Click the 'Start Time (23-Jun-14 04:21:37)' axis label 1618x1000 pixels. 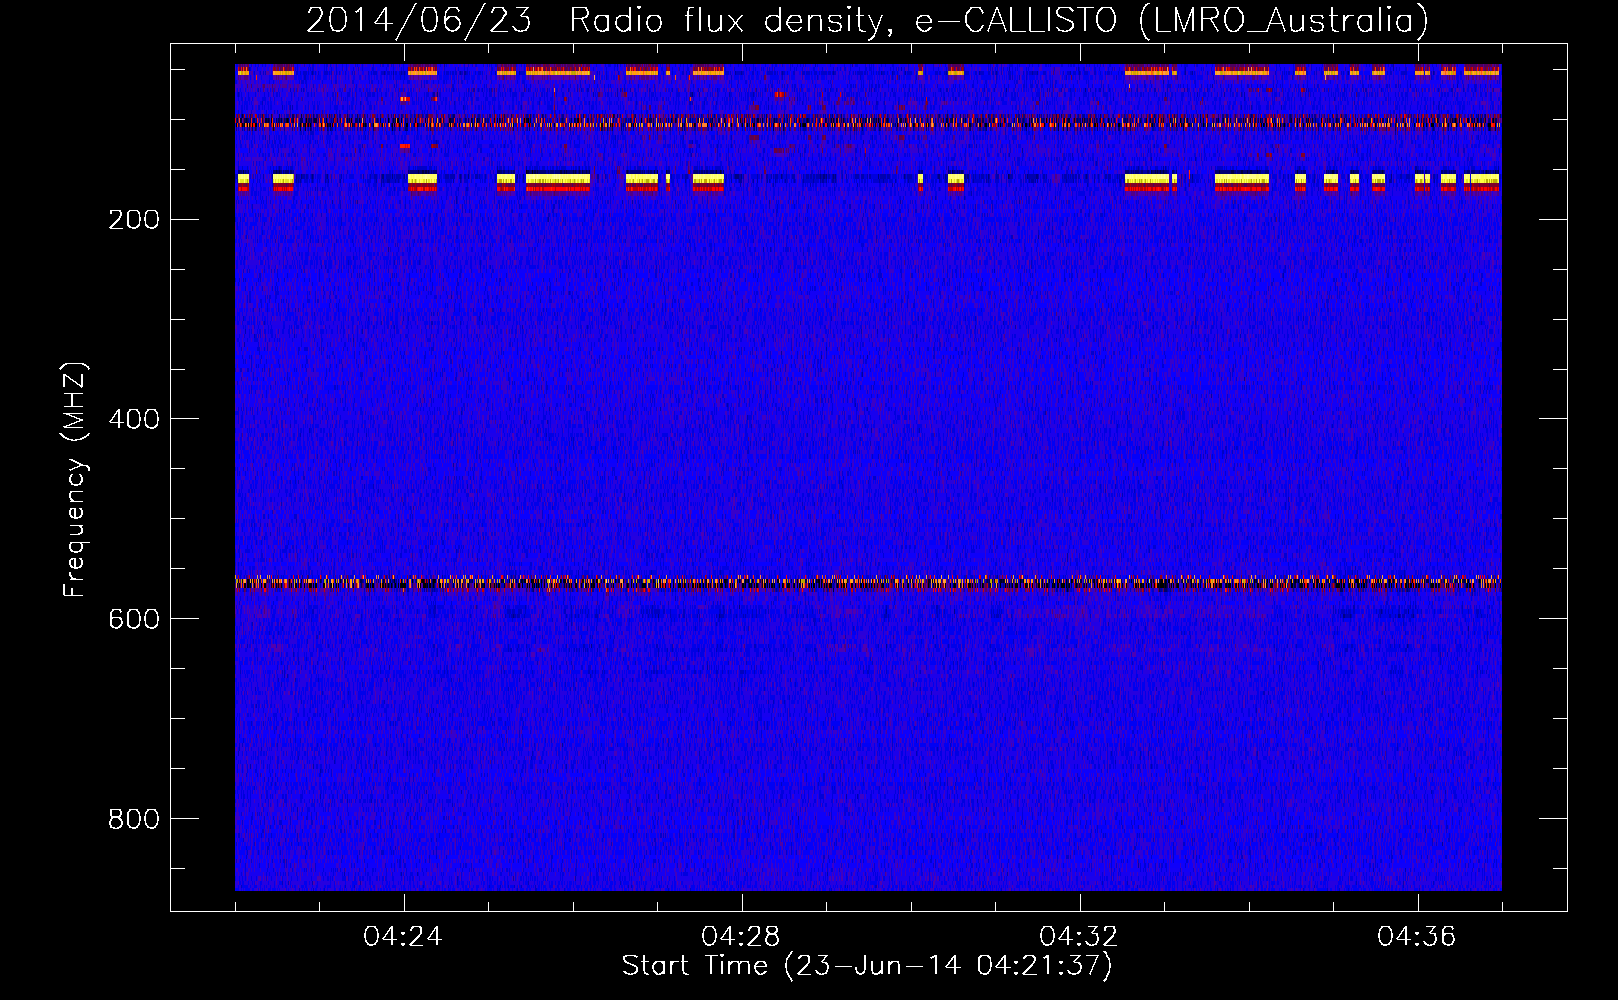pyautogui.click(x=867, y=966)
